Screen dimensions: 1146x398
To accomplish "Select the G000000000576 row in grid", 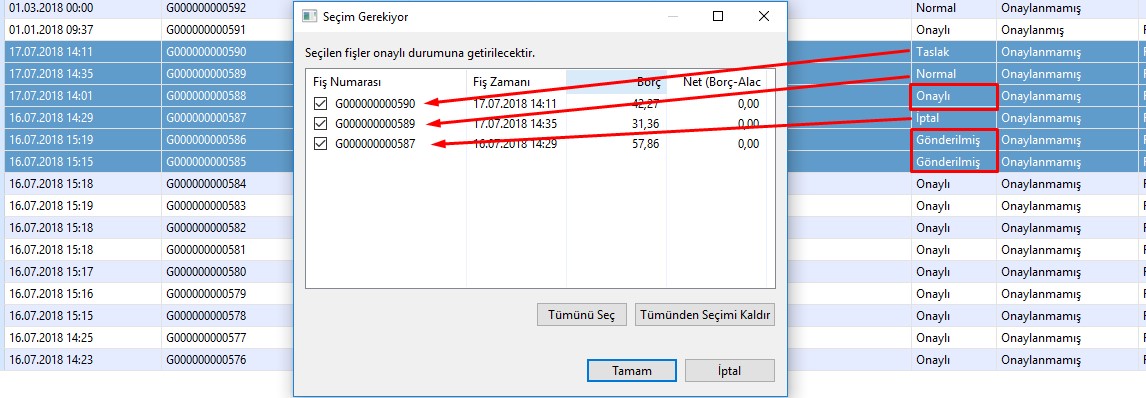I will click(x=572, y=359).
